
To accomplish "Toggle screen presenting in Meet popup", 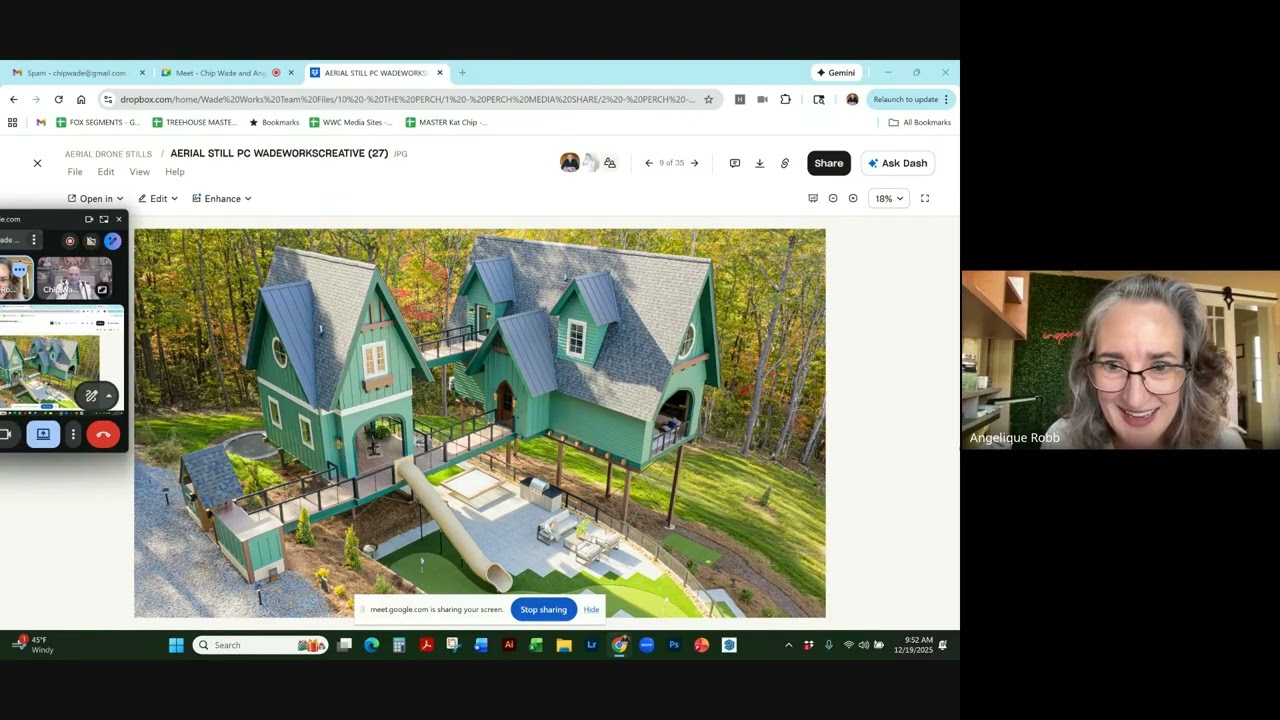I will point(43,434).
